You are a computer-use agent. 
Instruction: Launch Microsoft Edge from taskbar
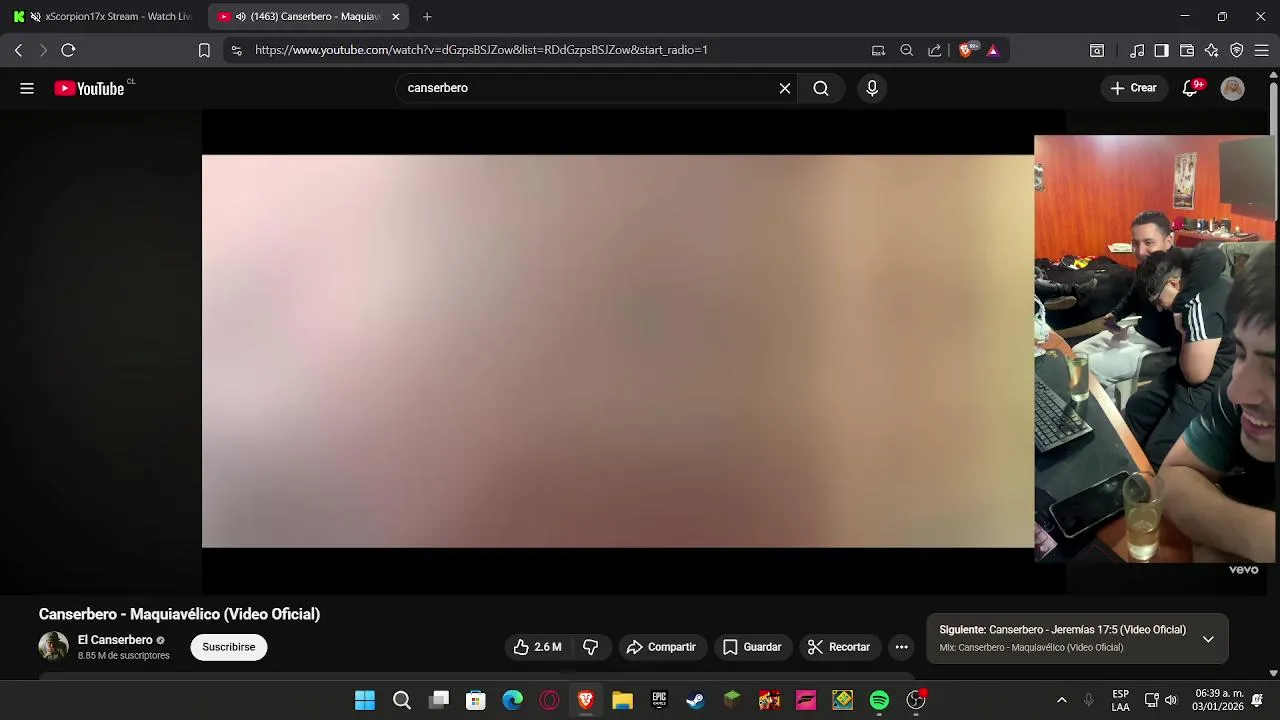click(x=512, y=700)
